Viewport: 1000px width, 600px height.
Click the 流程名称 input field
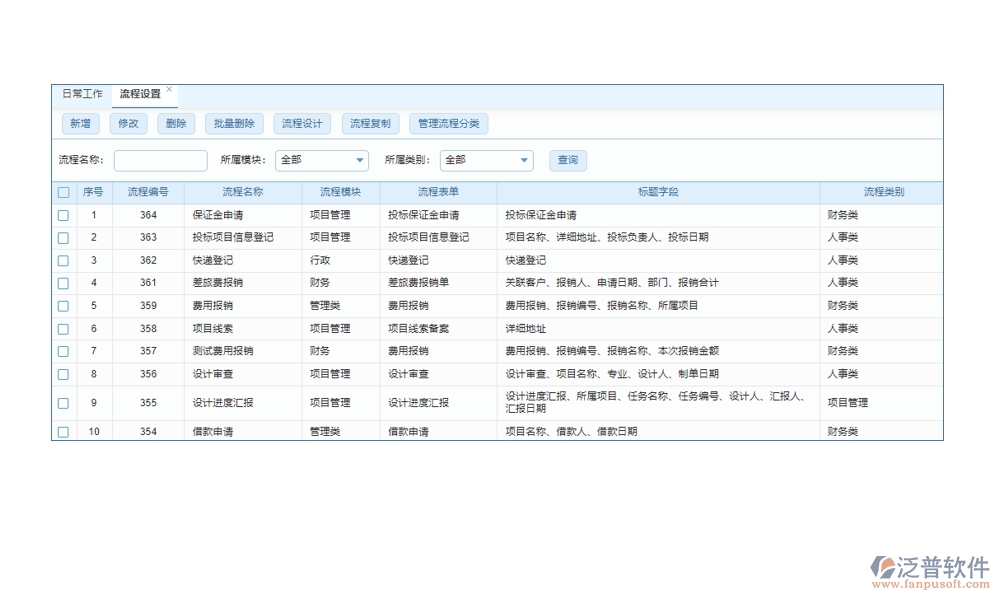[160, 160]
